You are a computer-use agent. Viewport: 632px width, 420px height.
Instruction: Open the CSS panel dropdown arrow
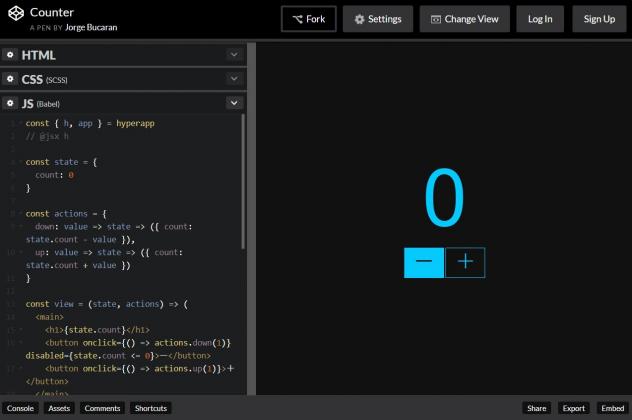(234, 79)
